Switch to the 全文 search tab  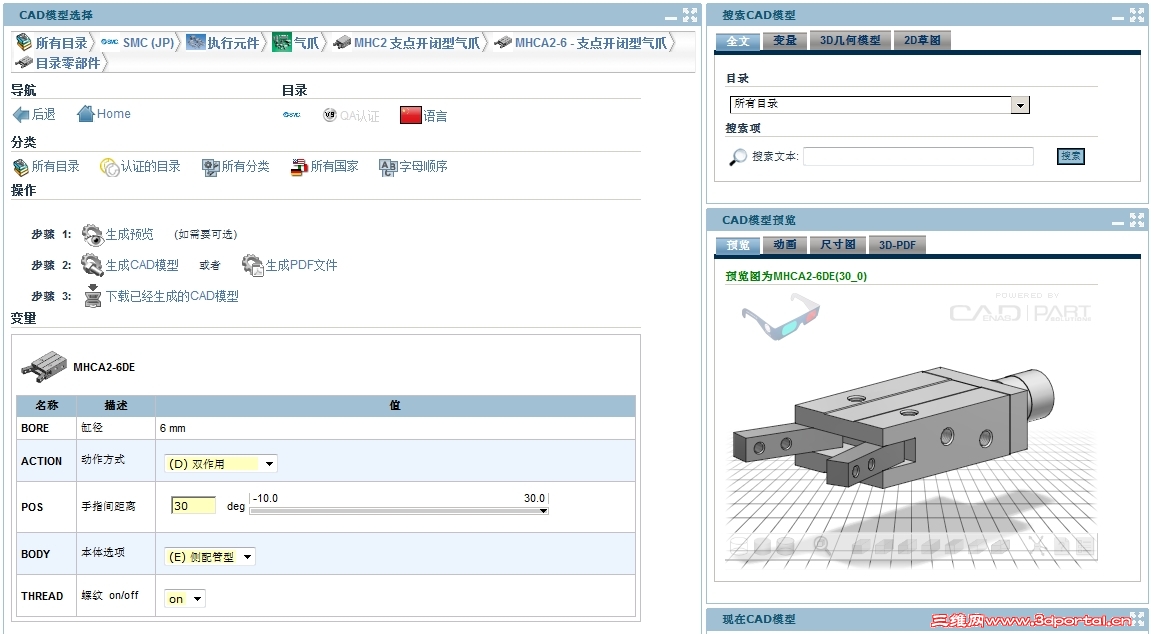(738, 41)
